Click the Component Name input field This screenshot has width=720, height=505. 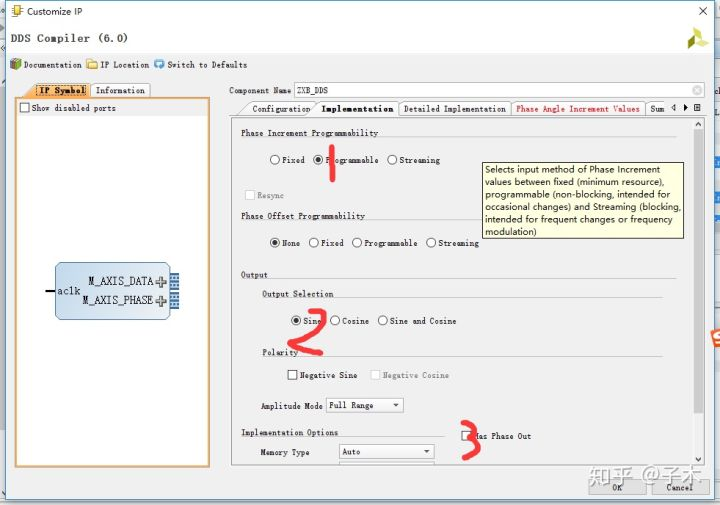499,90
